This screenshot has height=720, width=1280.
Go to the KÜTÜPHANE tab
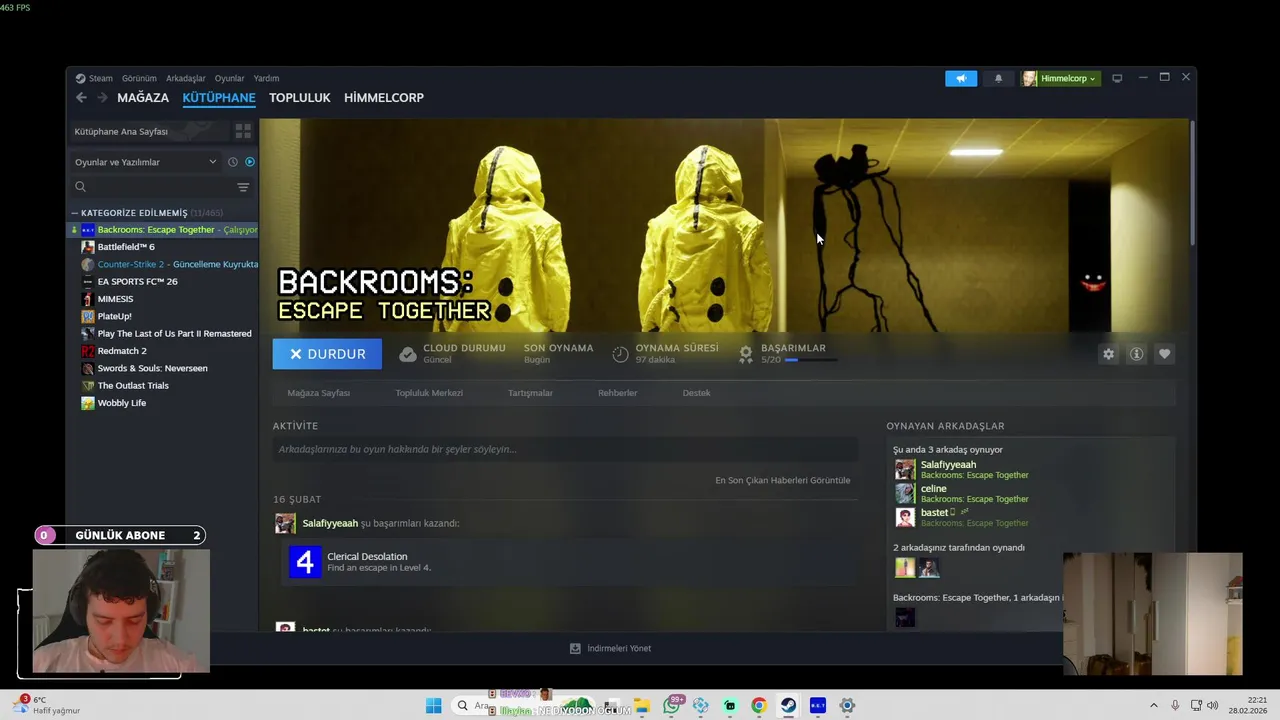click(219, 97)
